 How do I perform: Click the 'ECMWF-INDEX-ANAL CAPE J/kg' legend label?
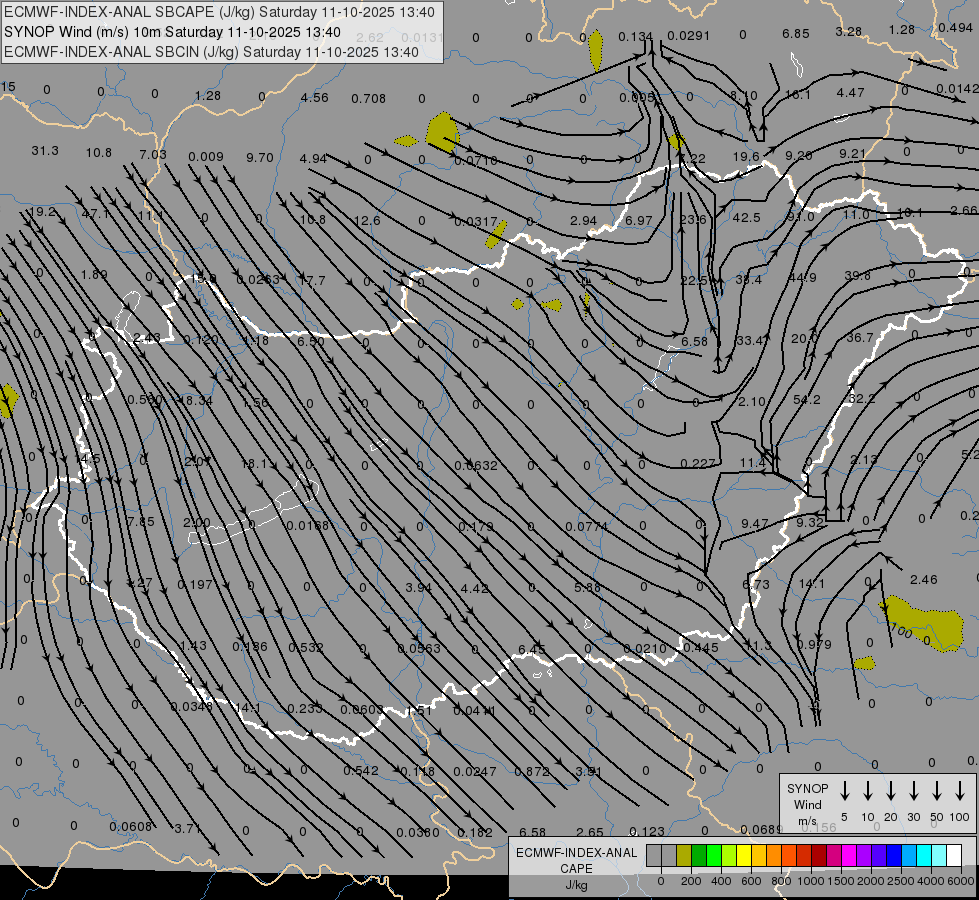[x=576, y=868]
